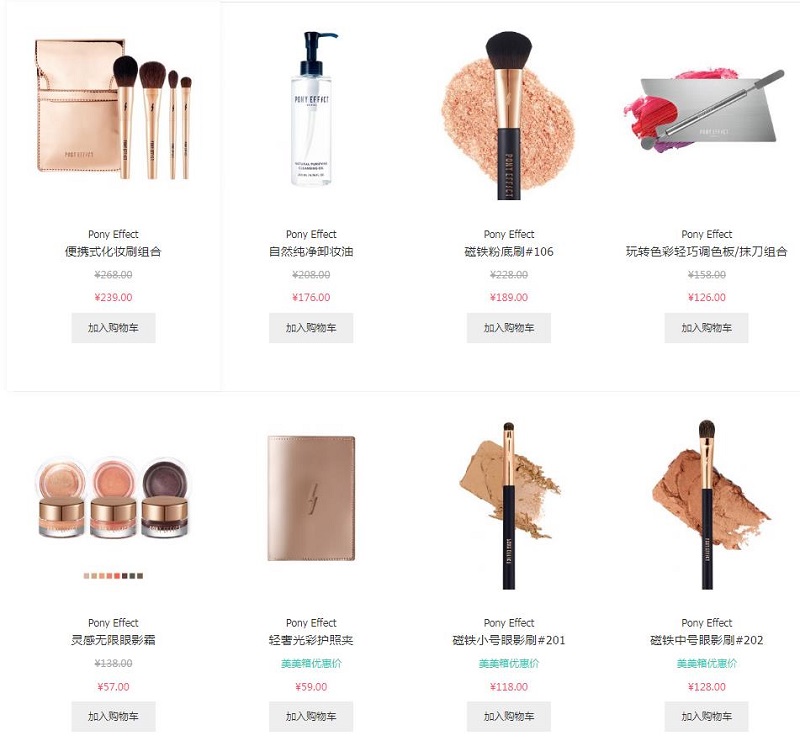Add 自然纯净卸妆油 to the cart
The width and height of the screenshot is (800, 741).
[x=311, y=328]
